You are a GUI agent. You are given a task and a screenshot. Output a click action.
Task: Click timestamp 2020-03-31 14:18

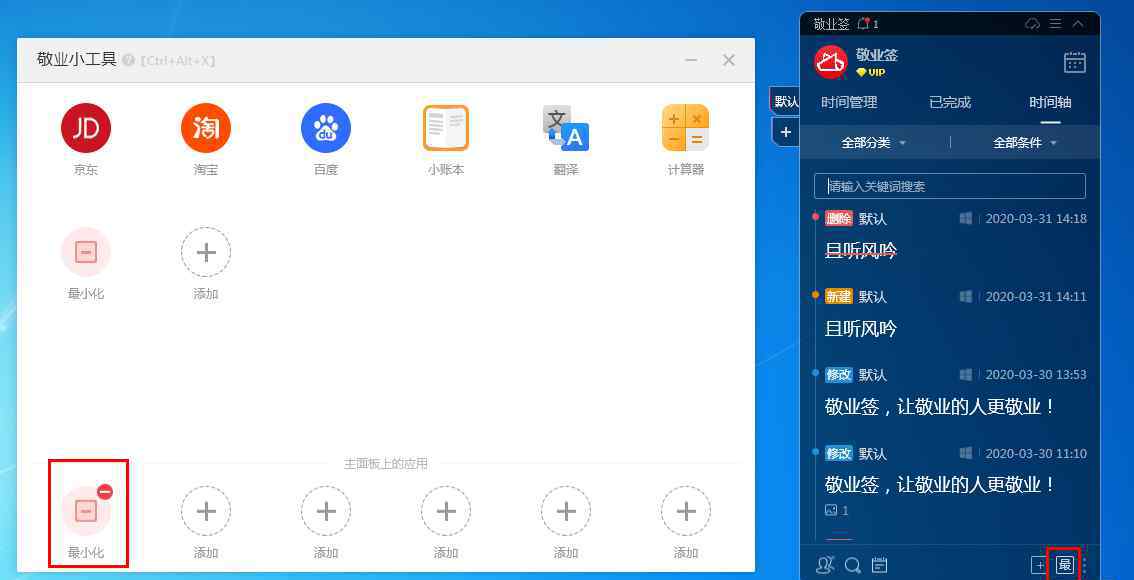[1036, 218]
